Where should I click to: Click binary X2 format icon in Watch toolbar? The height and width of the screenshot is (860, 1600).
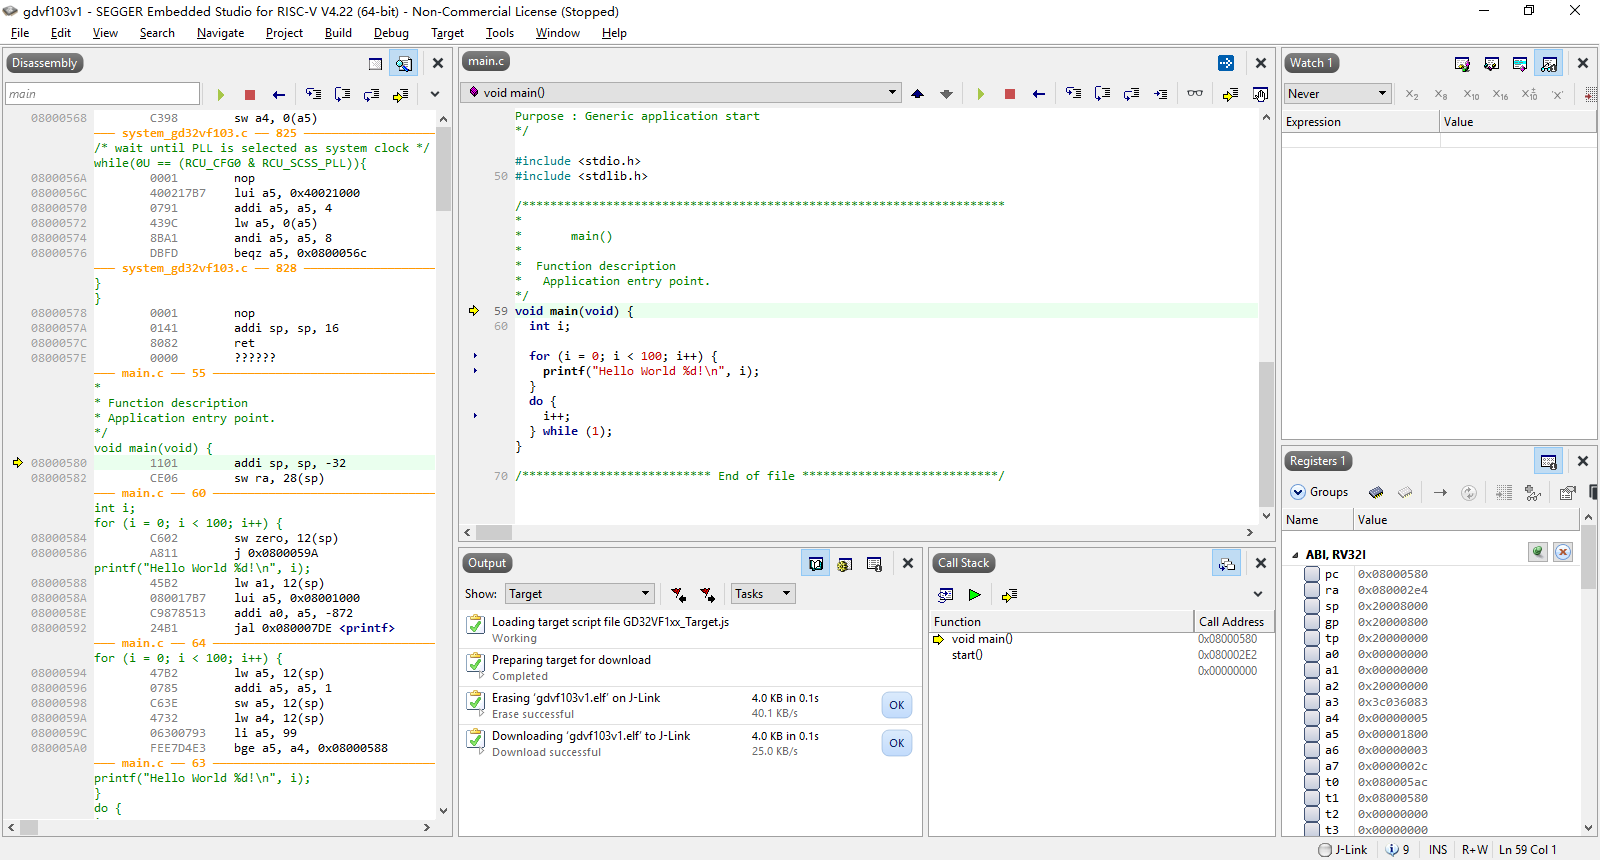click(1412, 94)
